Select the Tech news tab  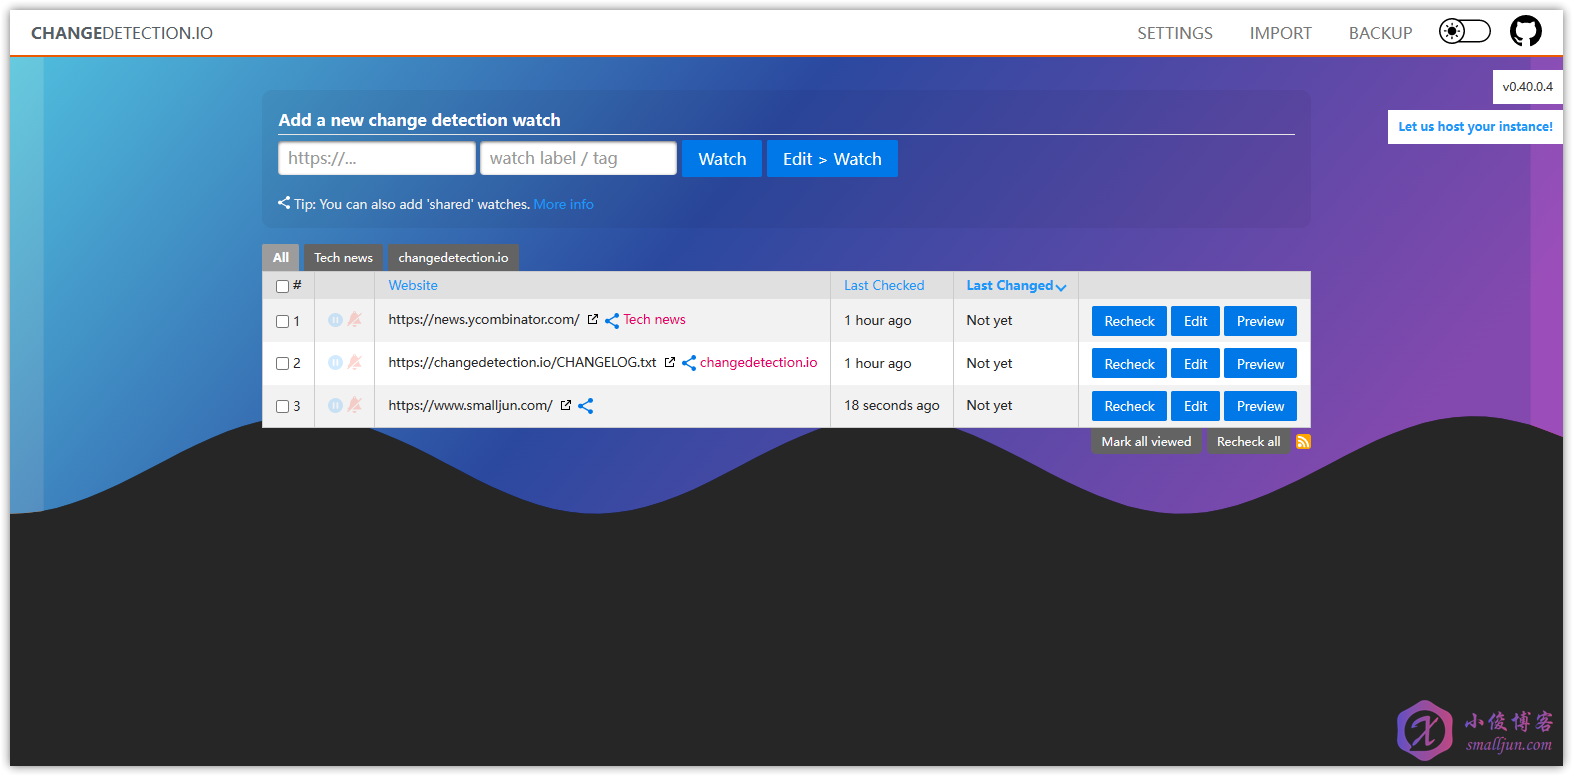(x=343, y=257)
